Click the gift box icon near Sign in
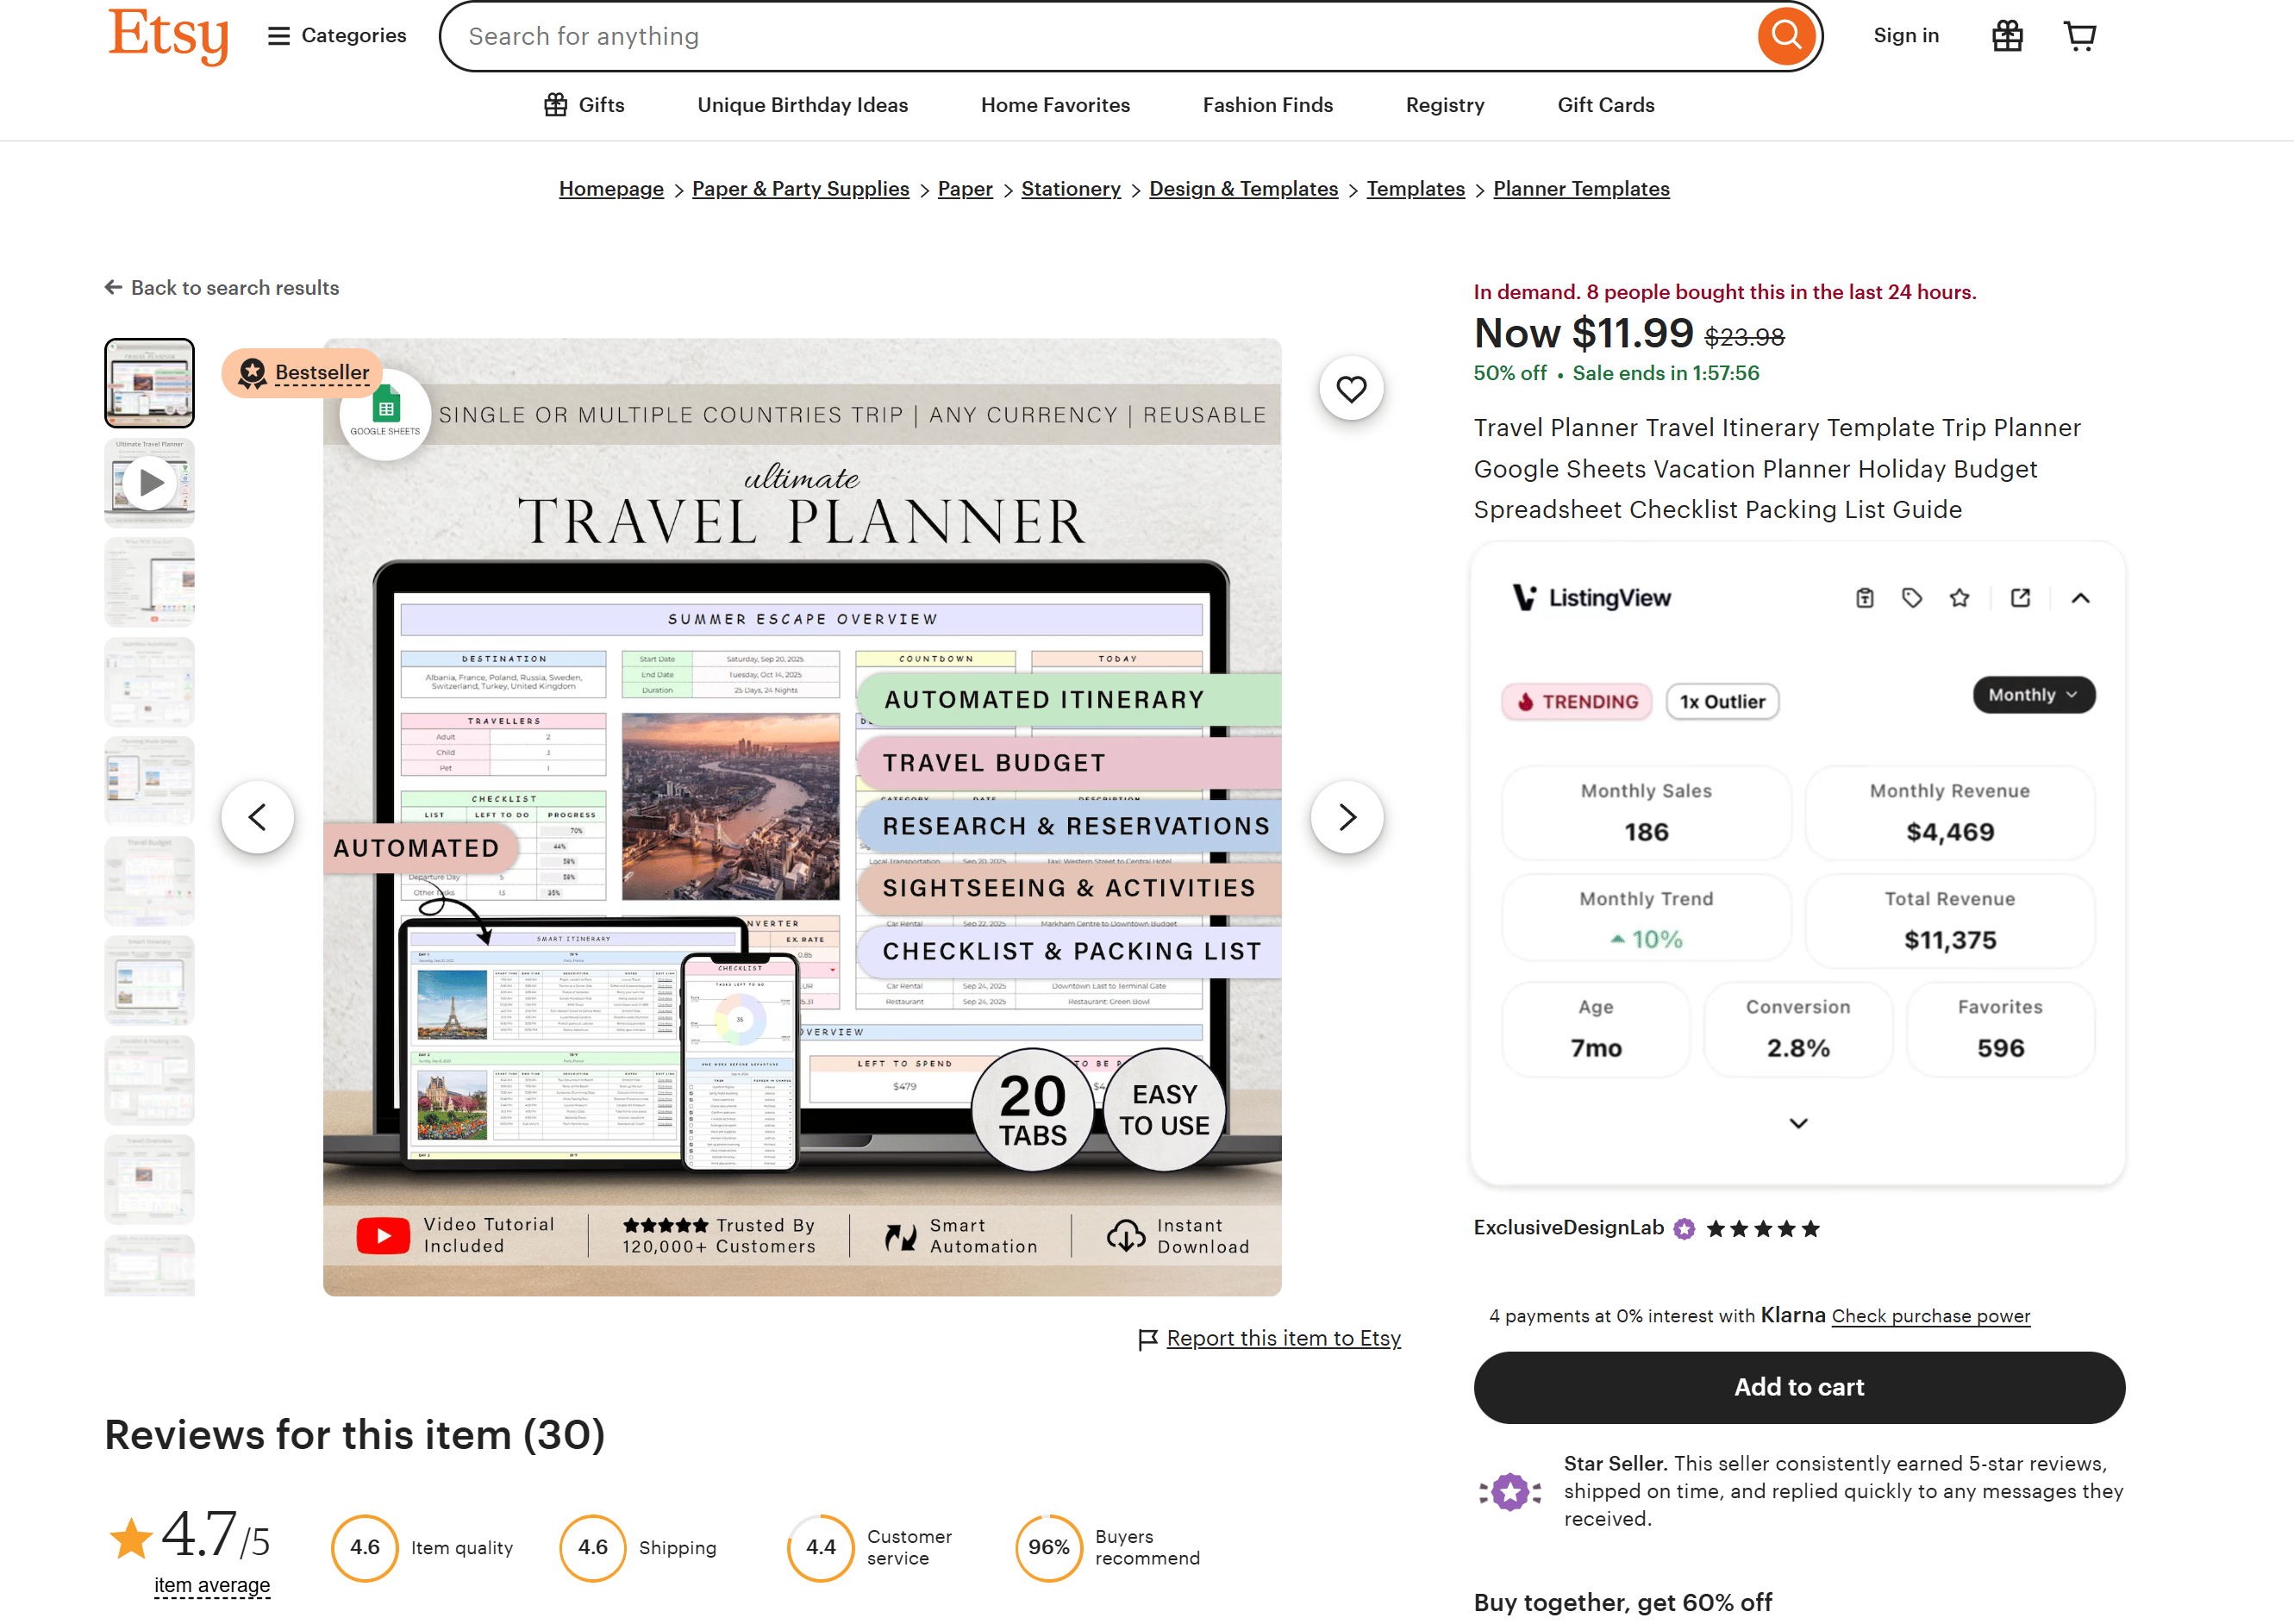 [2006, 35]
